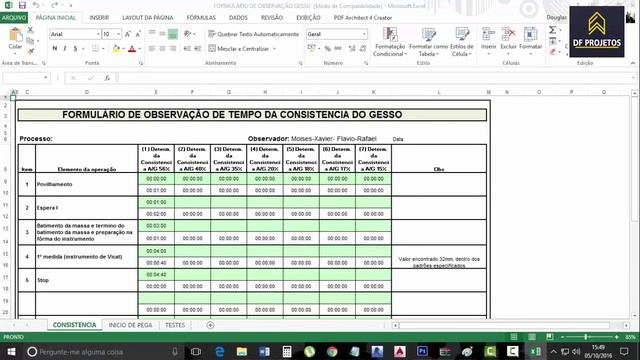Switch to the INSERIR ribbon tab
The width and height of the screenshot is (640, 360).
click(99, 18)
